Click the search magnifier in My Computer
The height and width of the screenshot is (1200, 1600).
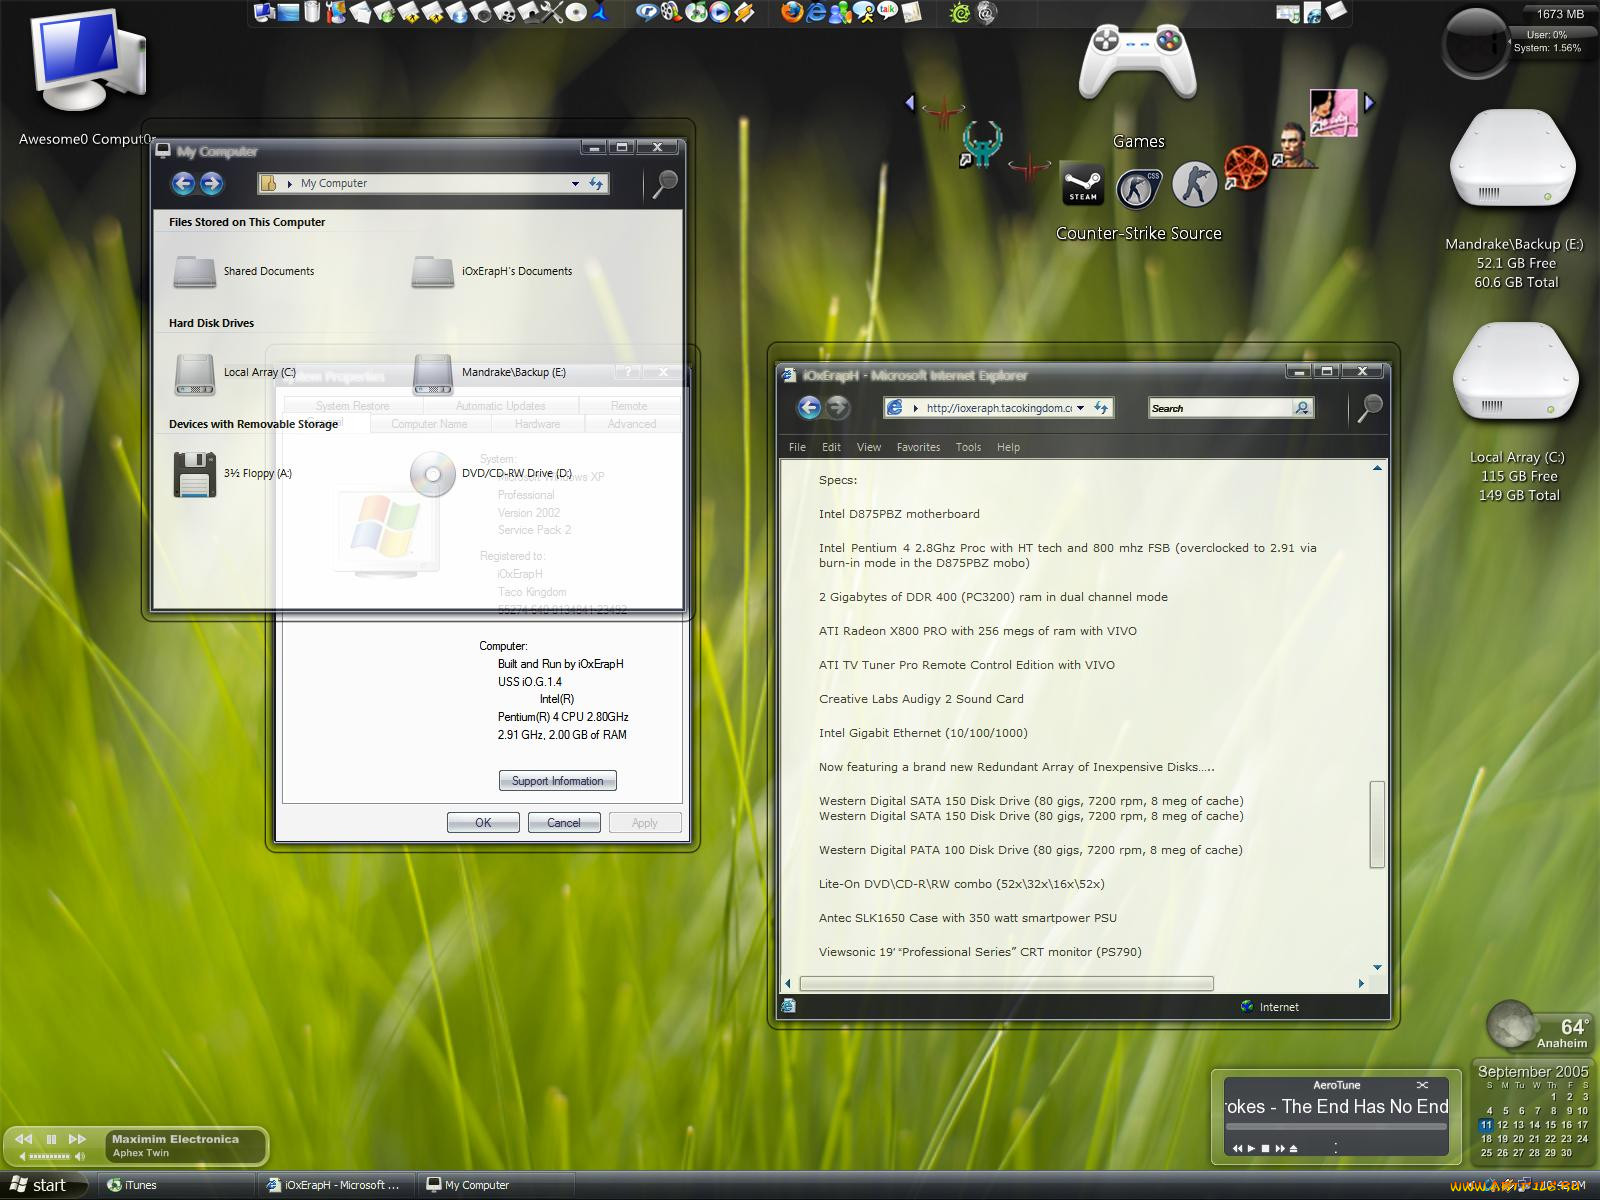[664, 184]
